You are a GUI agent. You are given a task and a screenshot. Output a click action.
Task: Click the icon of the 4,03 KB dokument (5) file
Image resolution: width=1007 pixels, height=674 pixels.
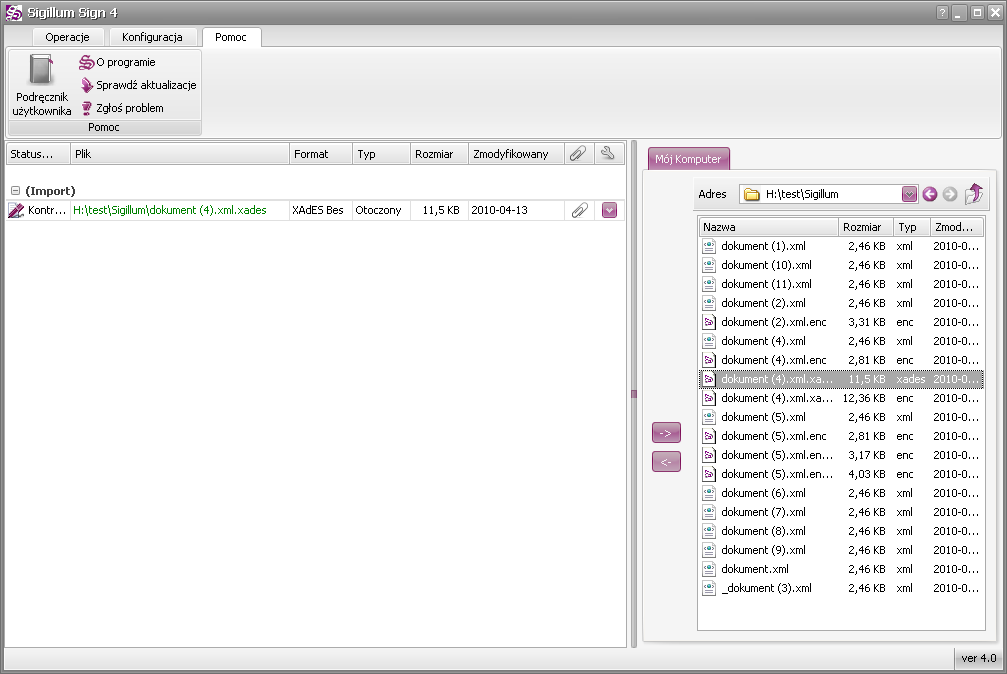point(709,474)
